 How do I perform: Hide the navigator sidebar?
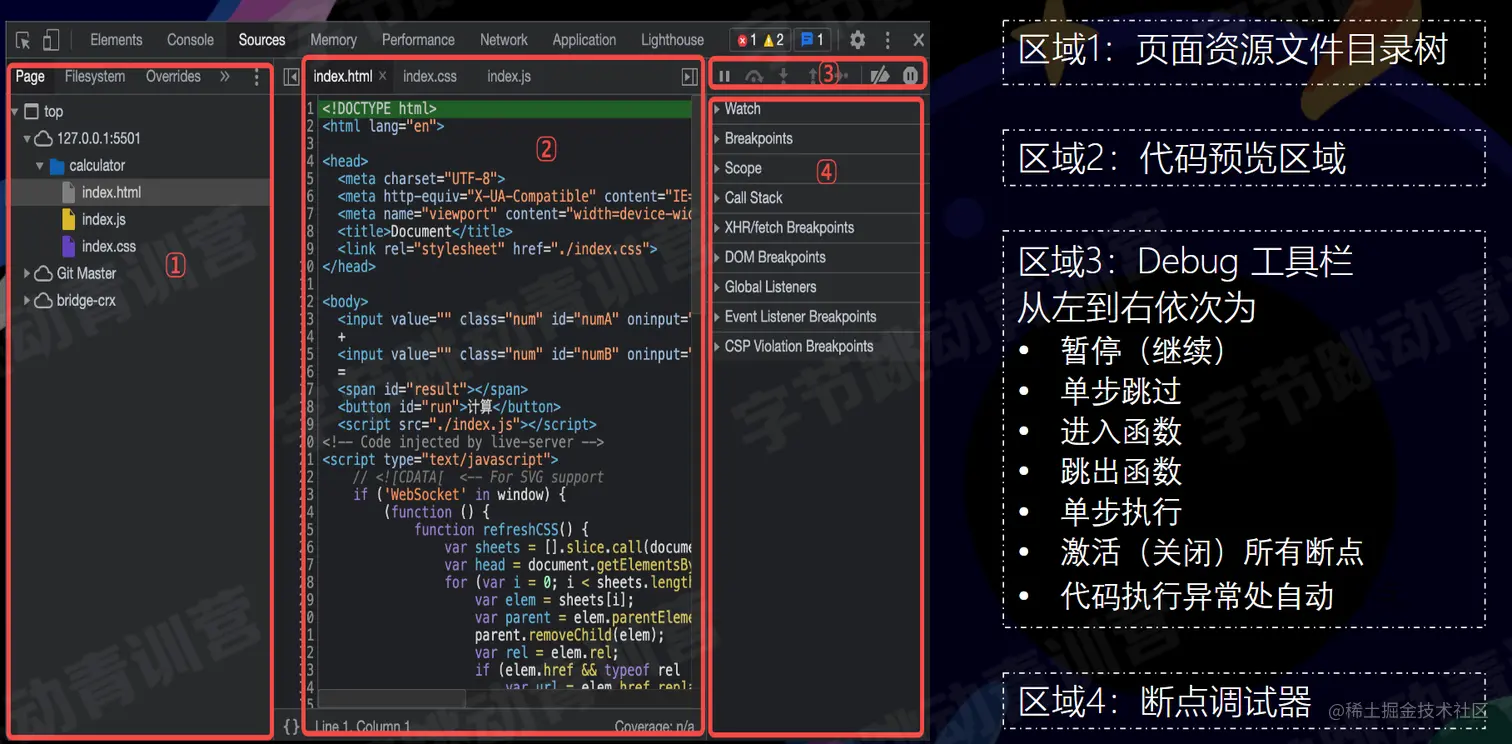291,77
